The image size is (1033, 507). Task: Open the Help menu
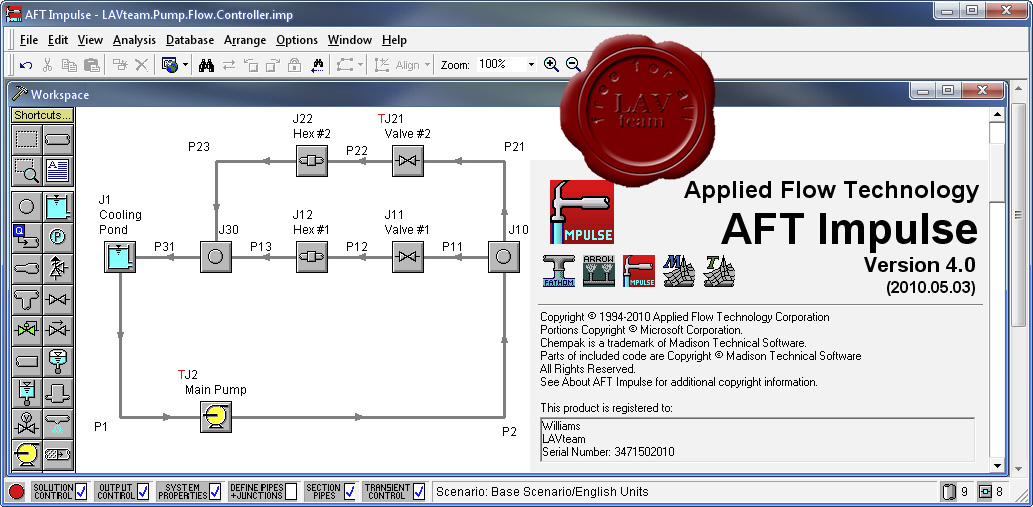pos(395,40)
